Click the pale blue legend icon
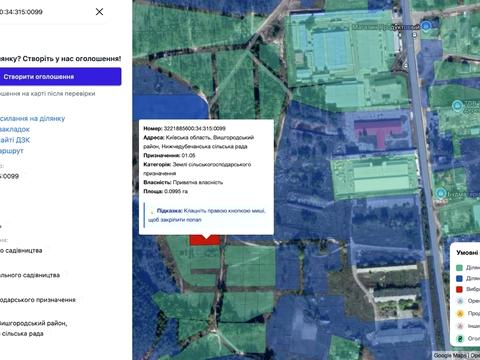Screen dimensions: 480x360 tap(460, 301)
